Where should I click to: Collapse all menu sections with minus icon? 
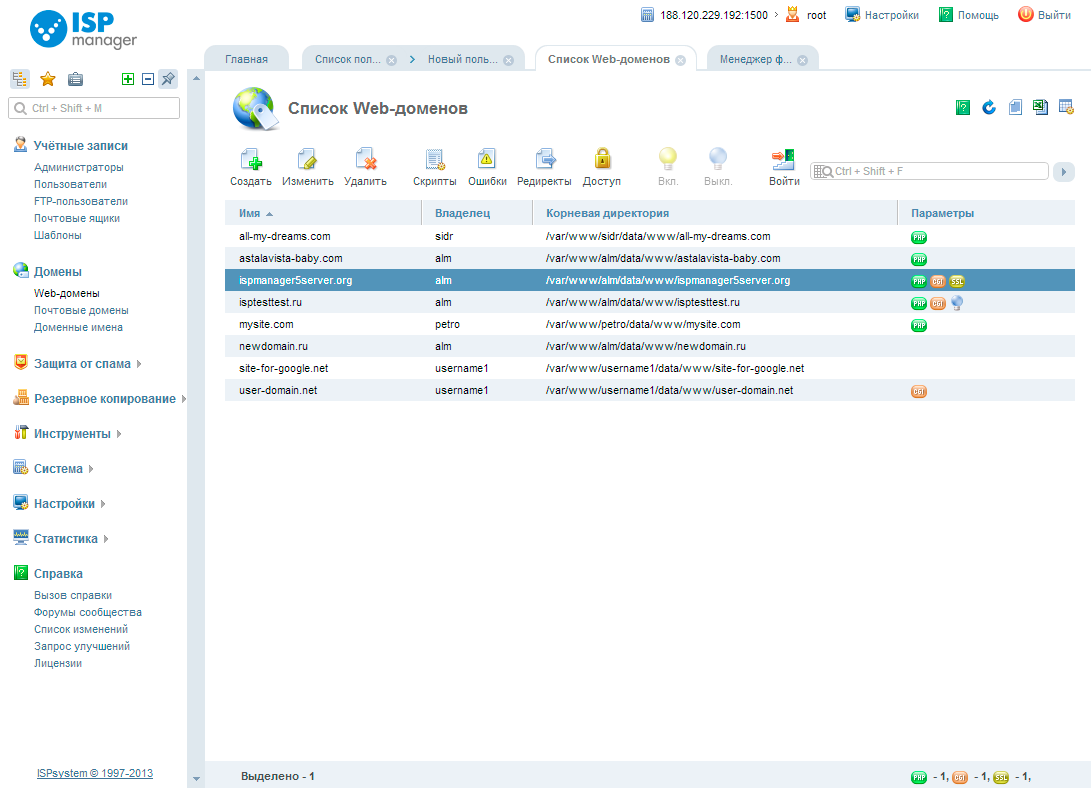[x=148, y=79]
